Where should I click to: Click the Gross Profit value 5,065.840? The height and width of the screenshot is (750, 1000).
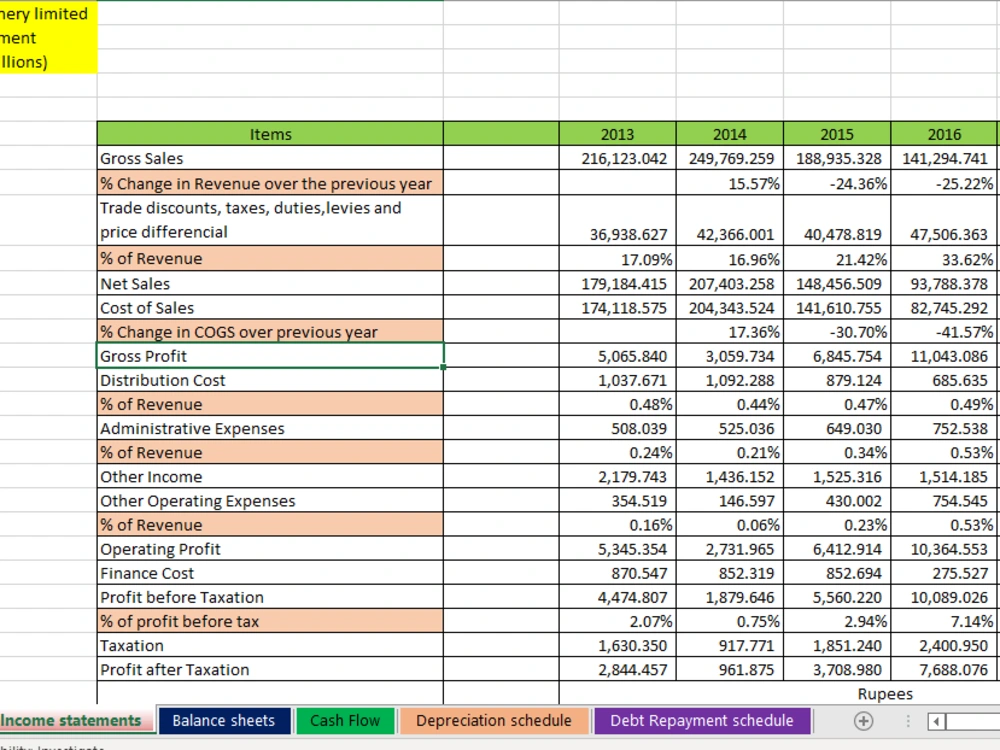point(617,356)
